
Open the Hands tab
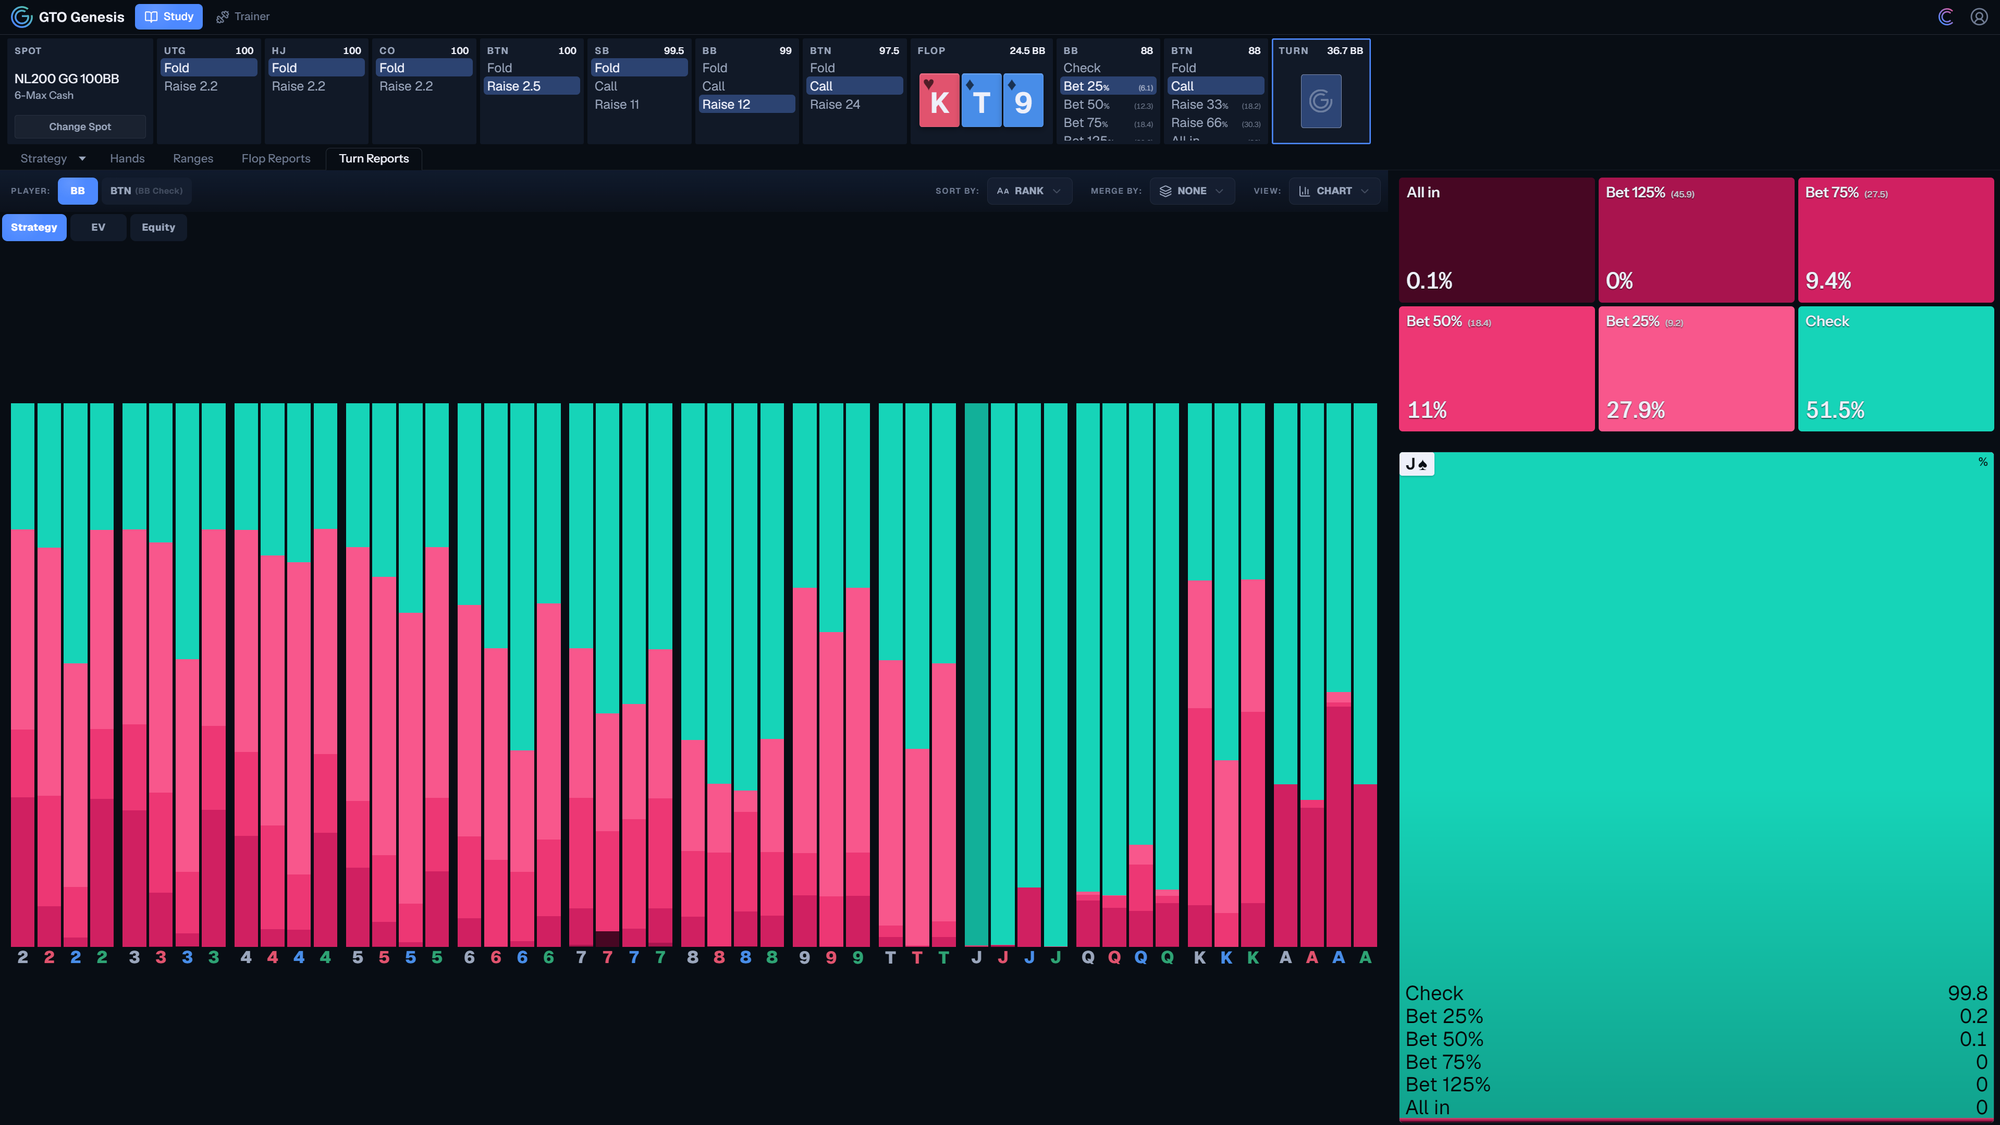click(x=127, y=159)
